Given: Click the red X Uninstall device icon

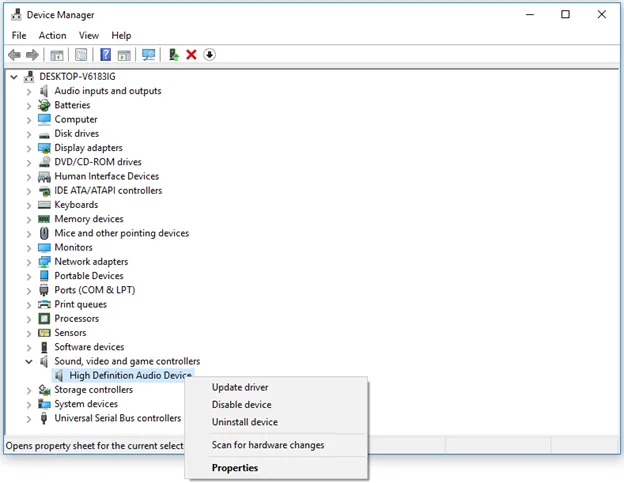Looking at the screenshot, I should [x=191, y=55].
